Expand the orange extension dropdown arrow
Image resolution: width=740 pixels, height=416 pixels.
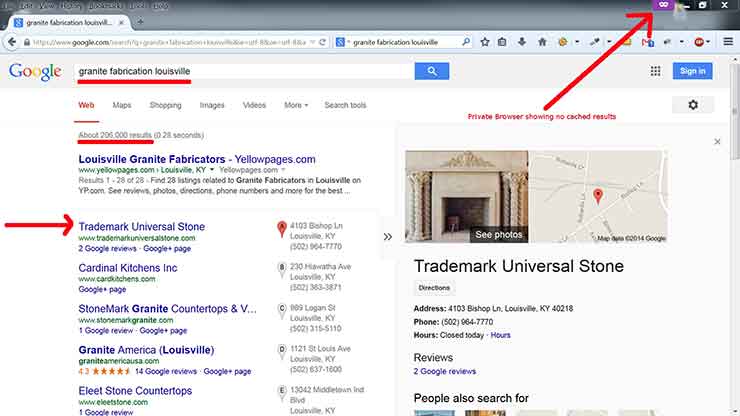pyautogui.click(x=577, y=42)
